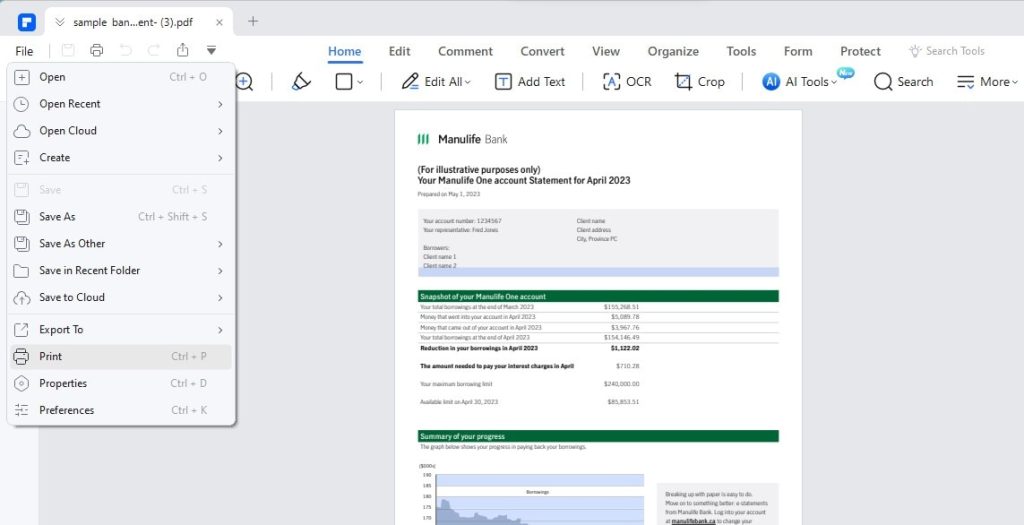The height and width of the screenshot is (525, 1024).
Task: Click the Add Text tool
Action: [x=530, y=82]
